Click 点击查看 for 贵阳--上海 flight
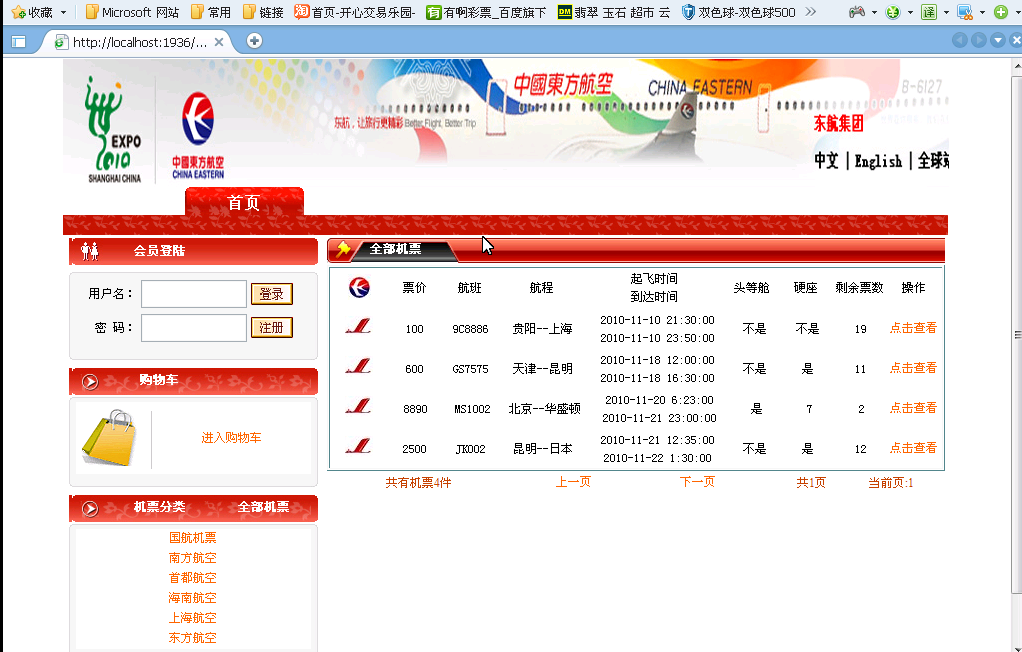The image size is (1022, 652). click(913, 328)
